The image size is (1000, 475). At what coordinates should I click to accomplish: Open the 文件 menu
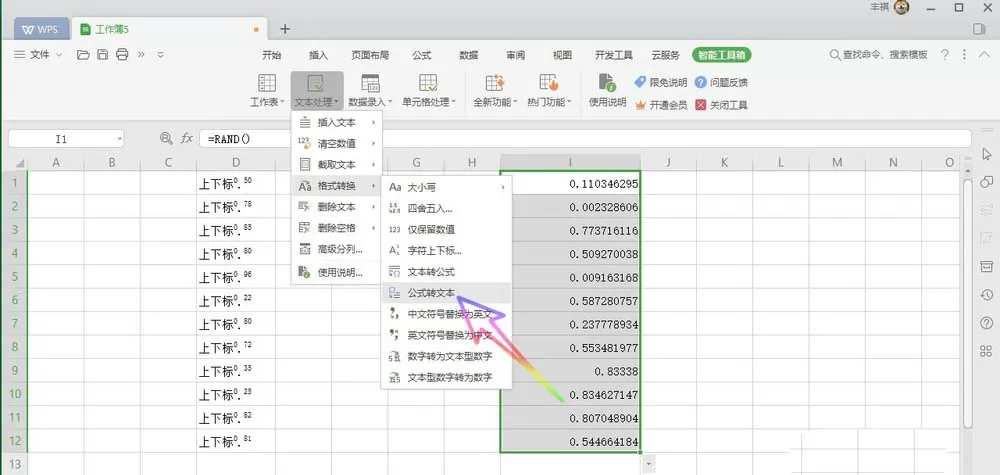[x=38, y=55]
